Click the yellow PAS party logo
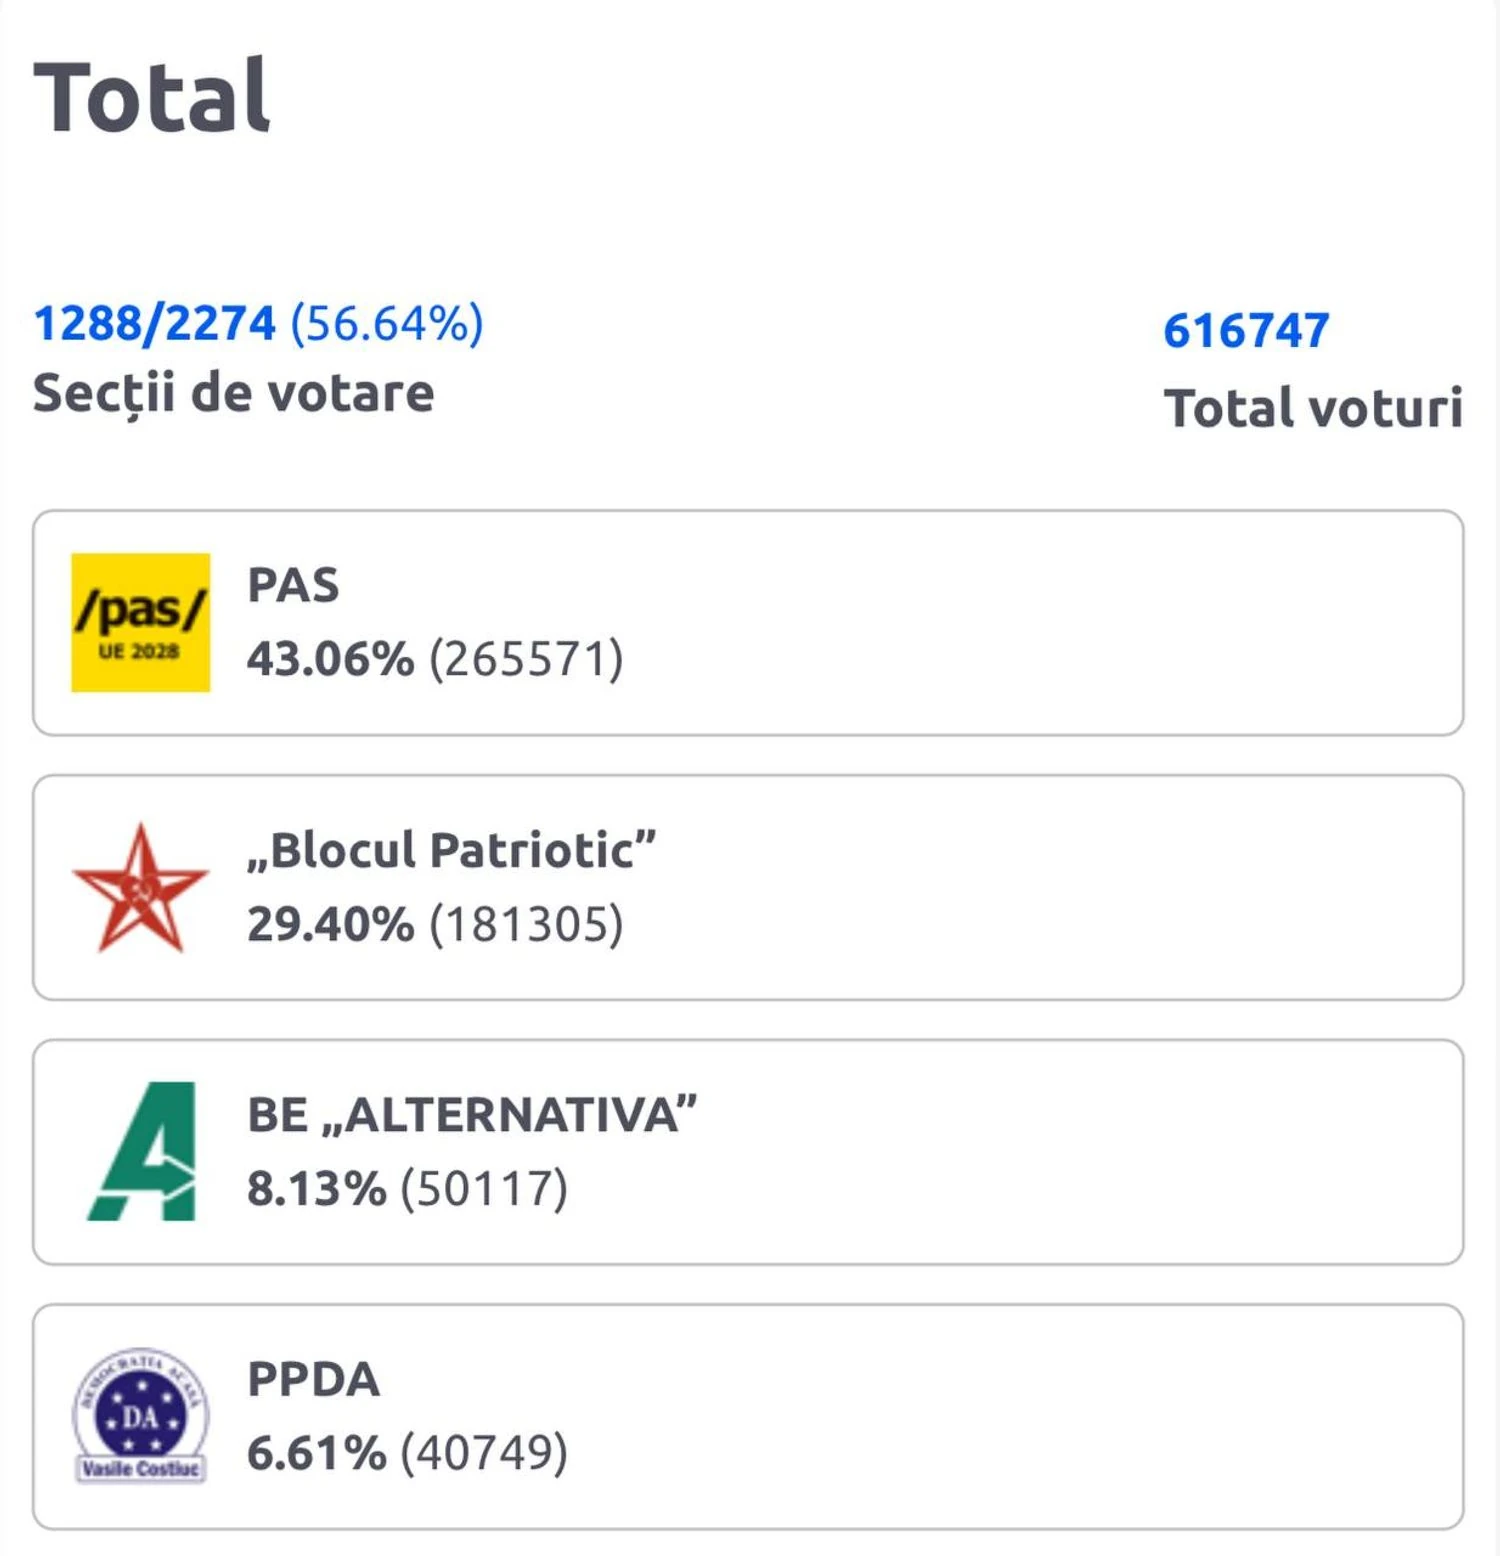 tap(140, 622)
